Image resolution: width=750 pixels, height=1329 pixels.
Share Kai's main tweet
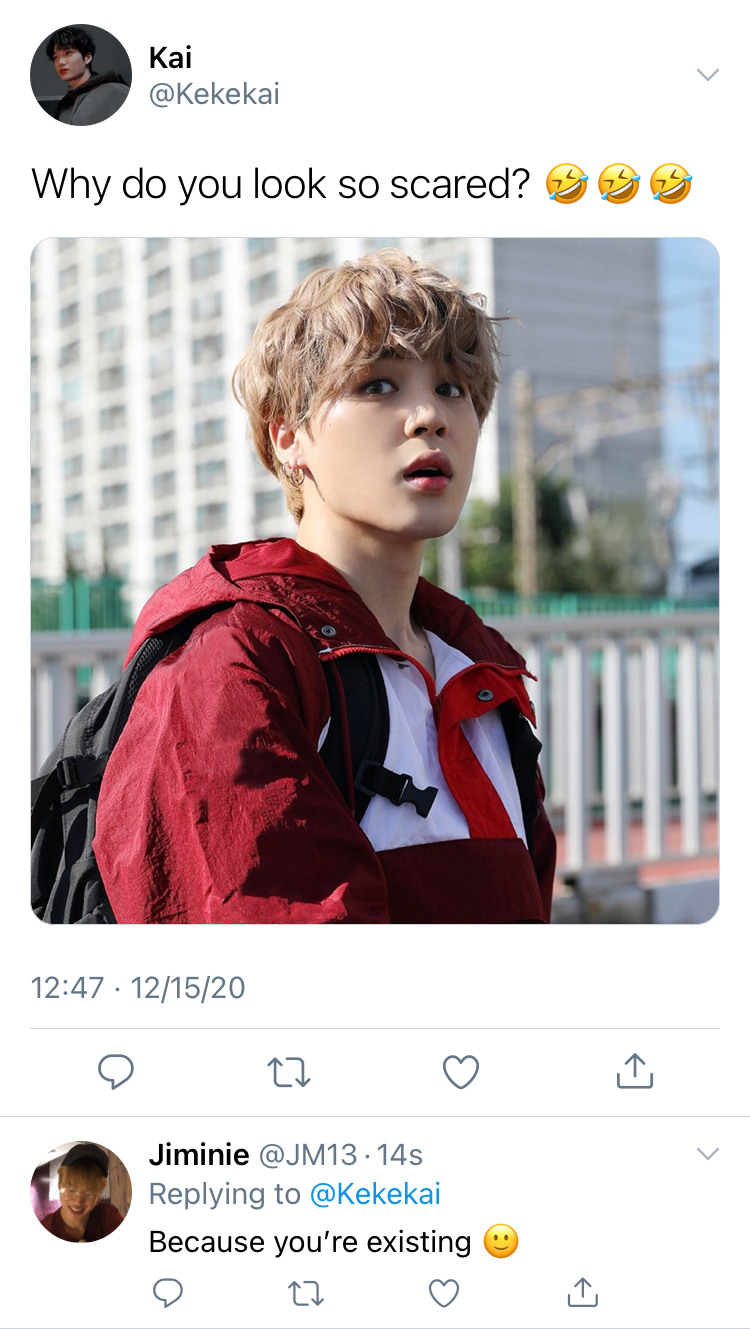(634, 1071)
